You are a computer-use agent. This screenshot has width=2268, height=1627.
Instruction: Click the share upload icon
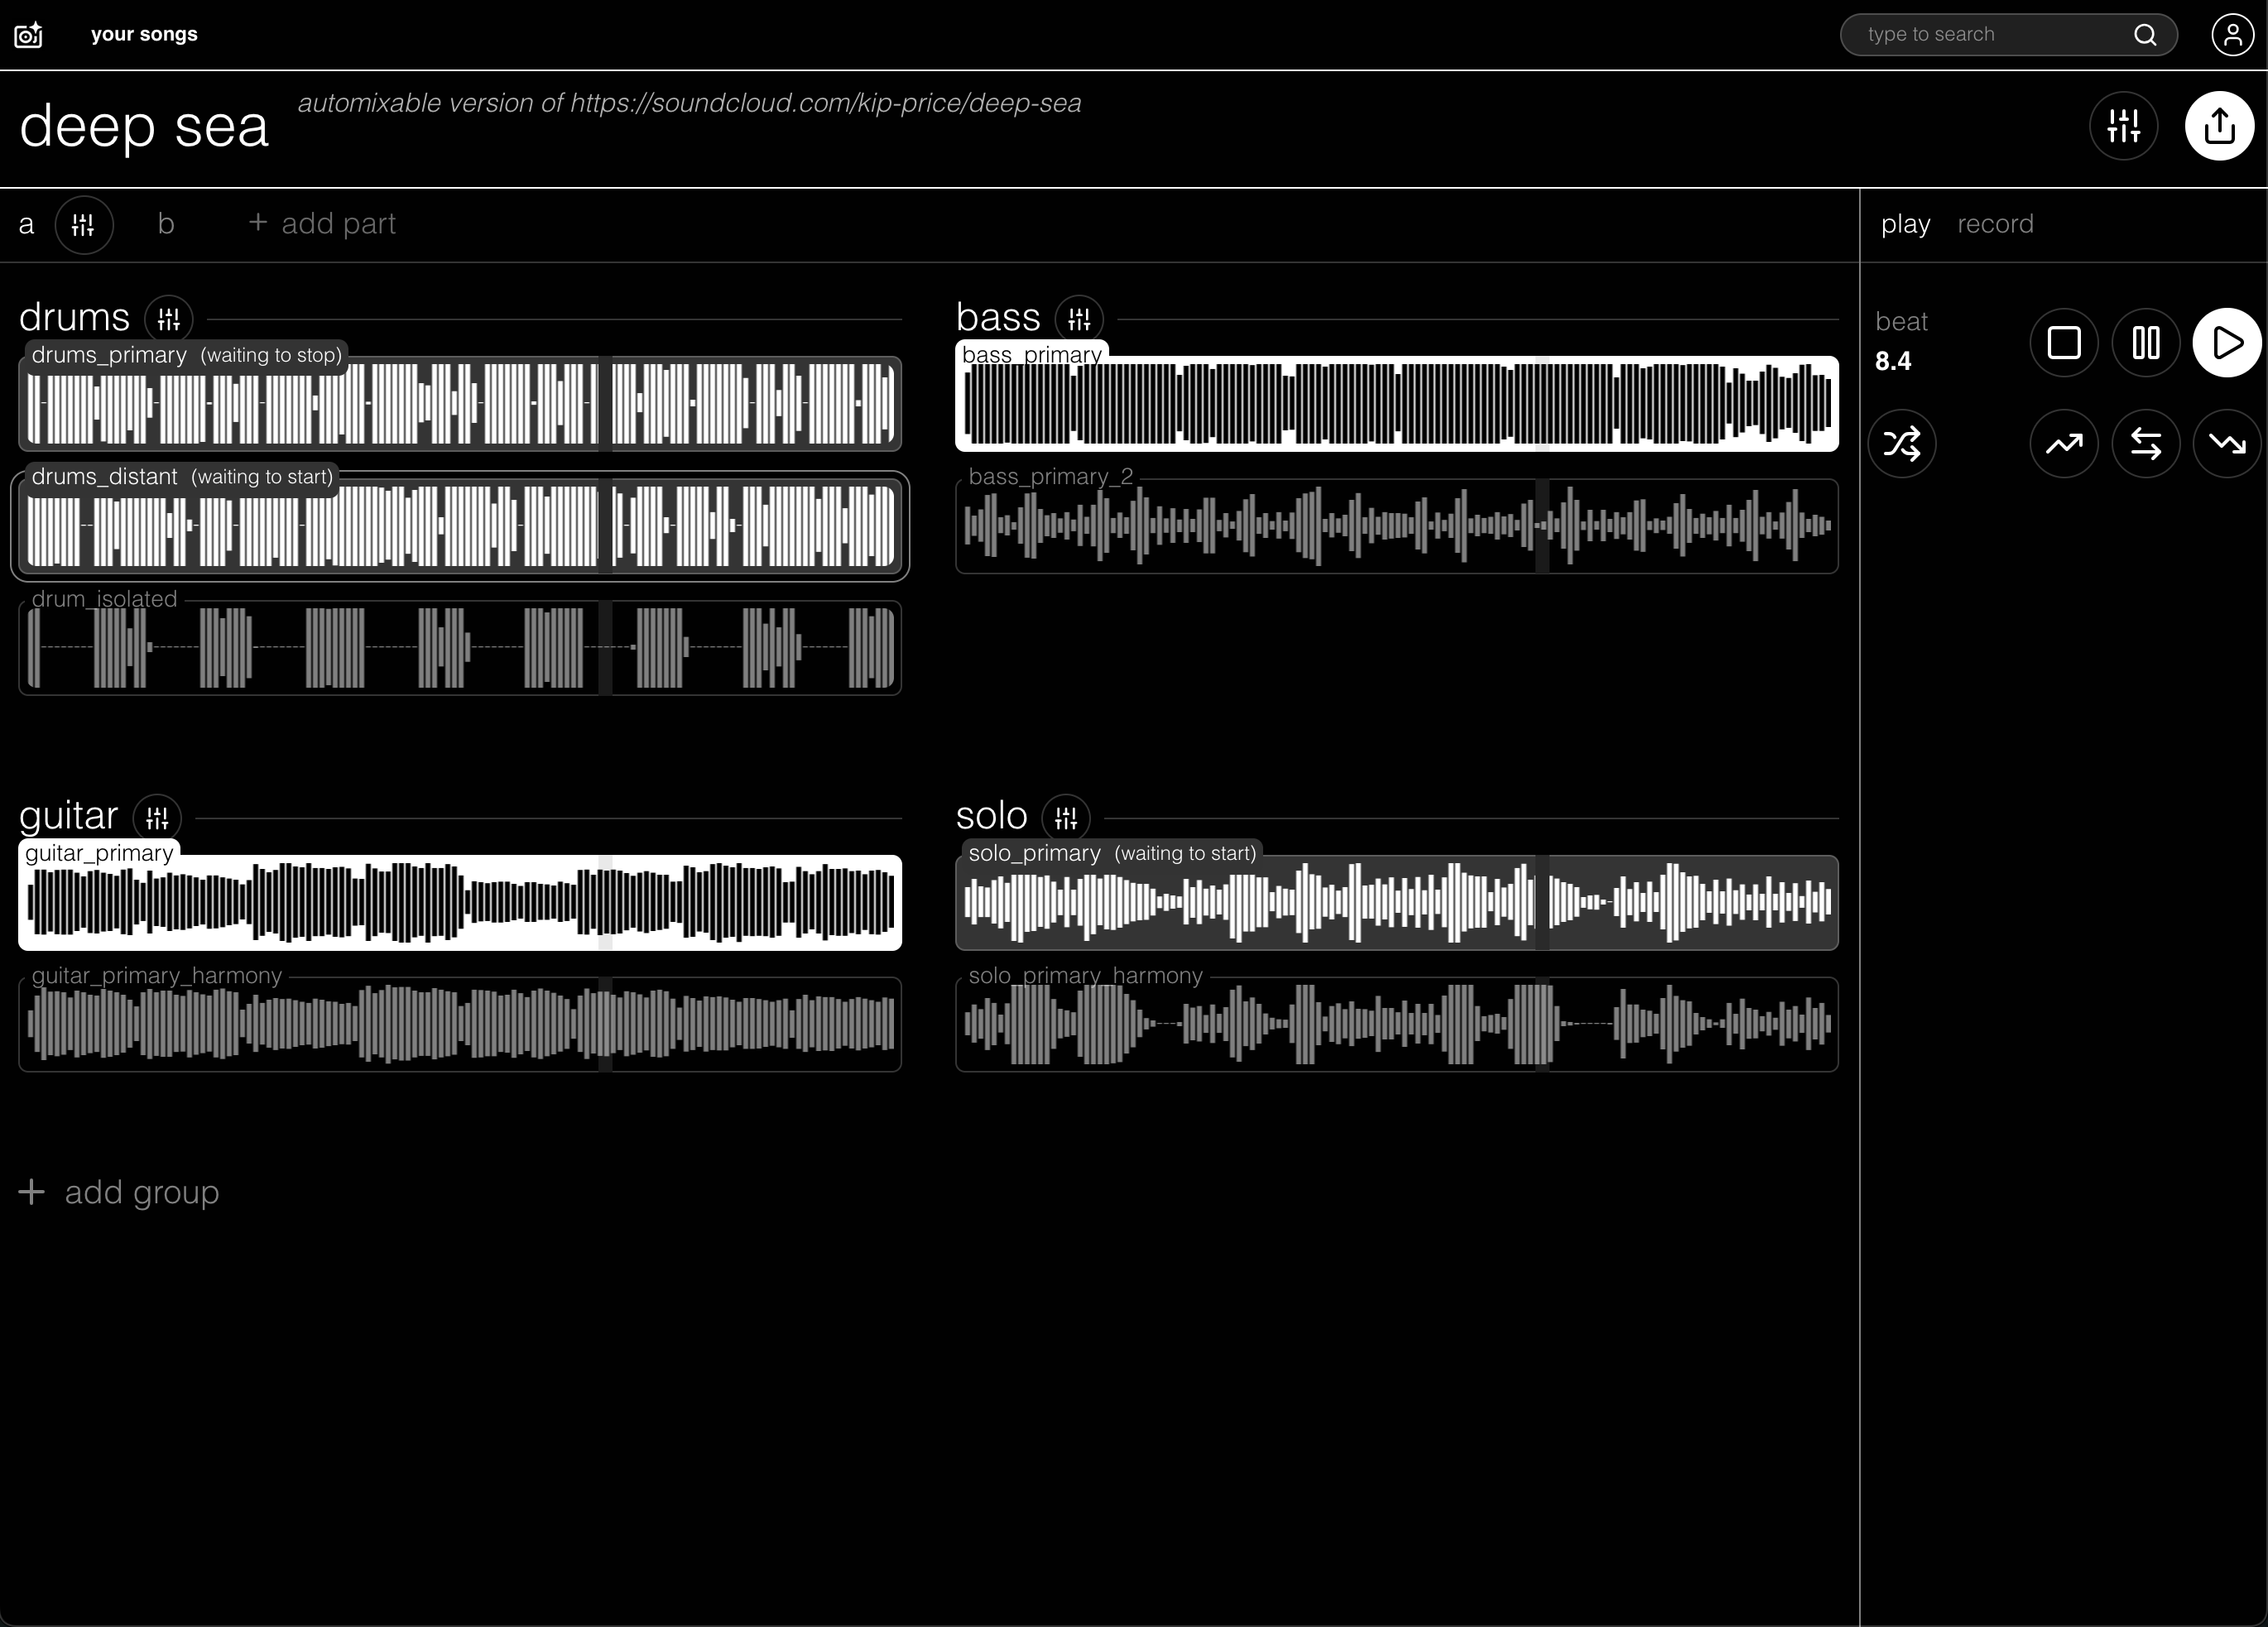pos(2218,126)
